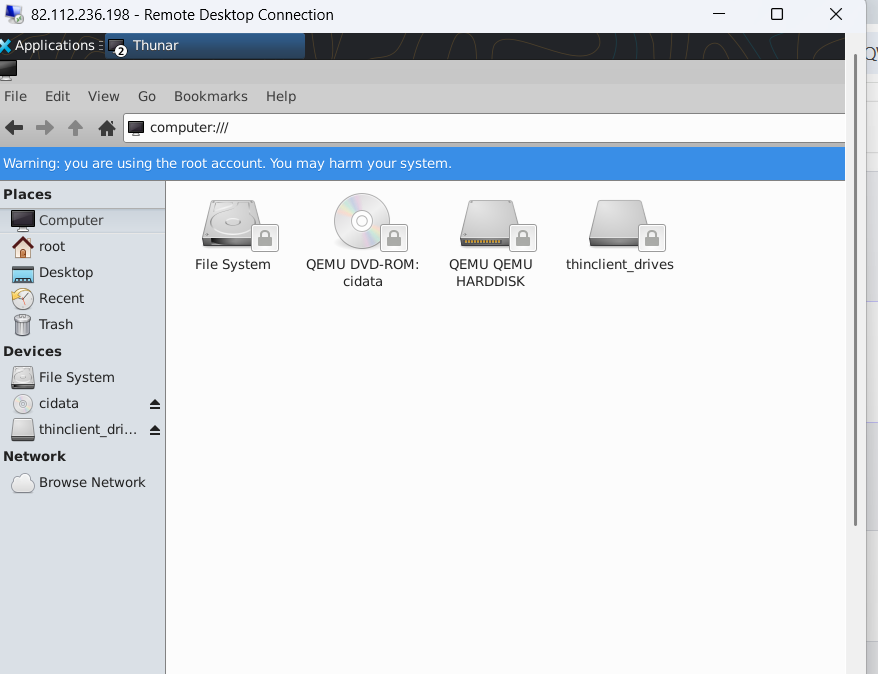Open Recent in the Places sidebar

tap(82, 298)
